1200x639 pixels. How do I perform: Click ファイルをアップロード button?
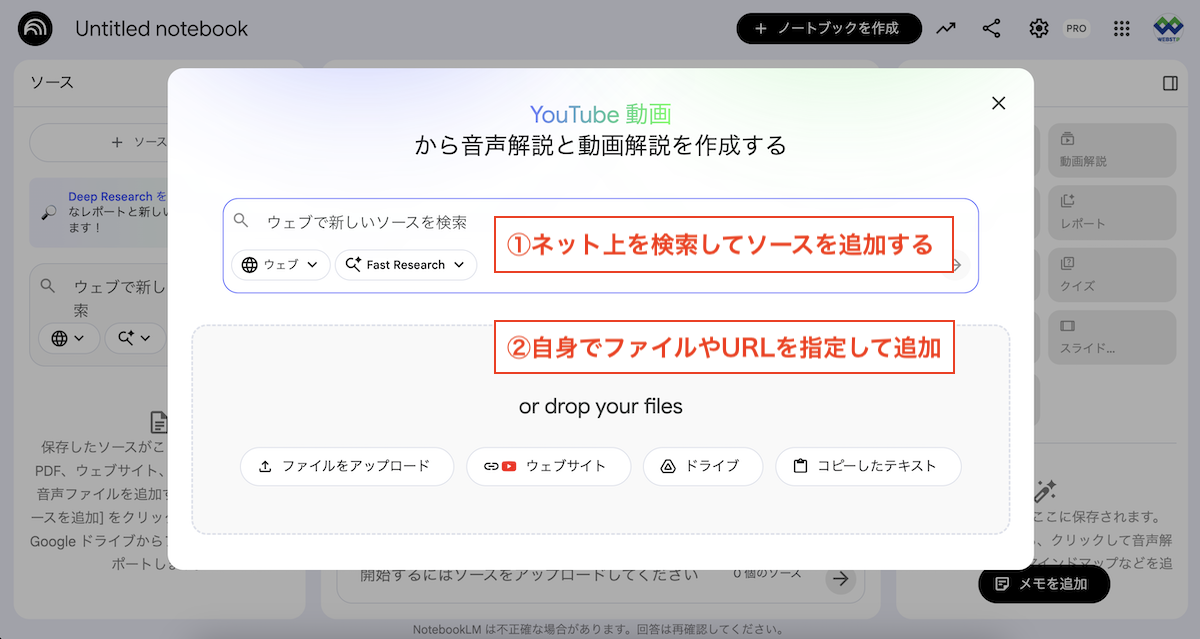(x=346, y=466)
